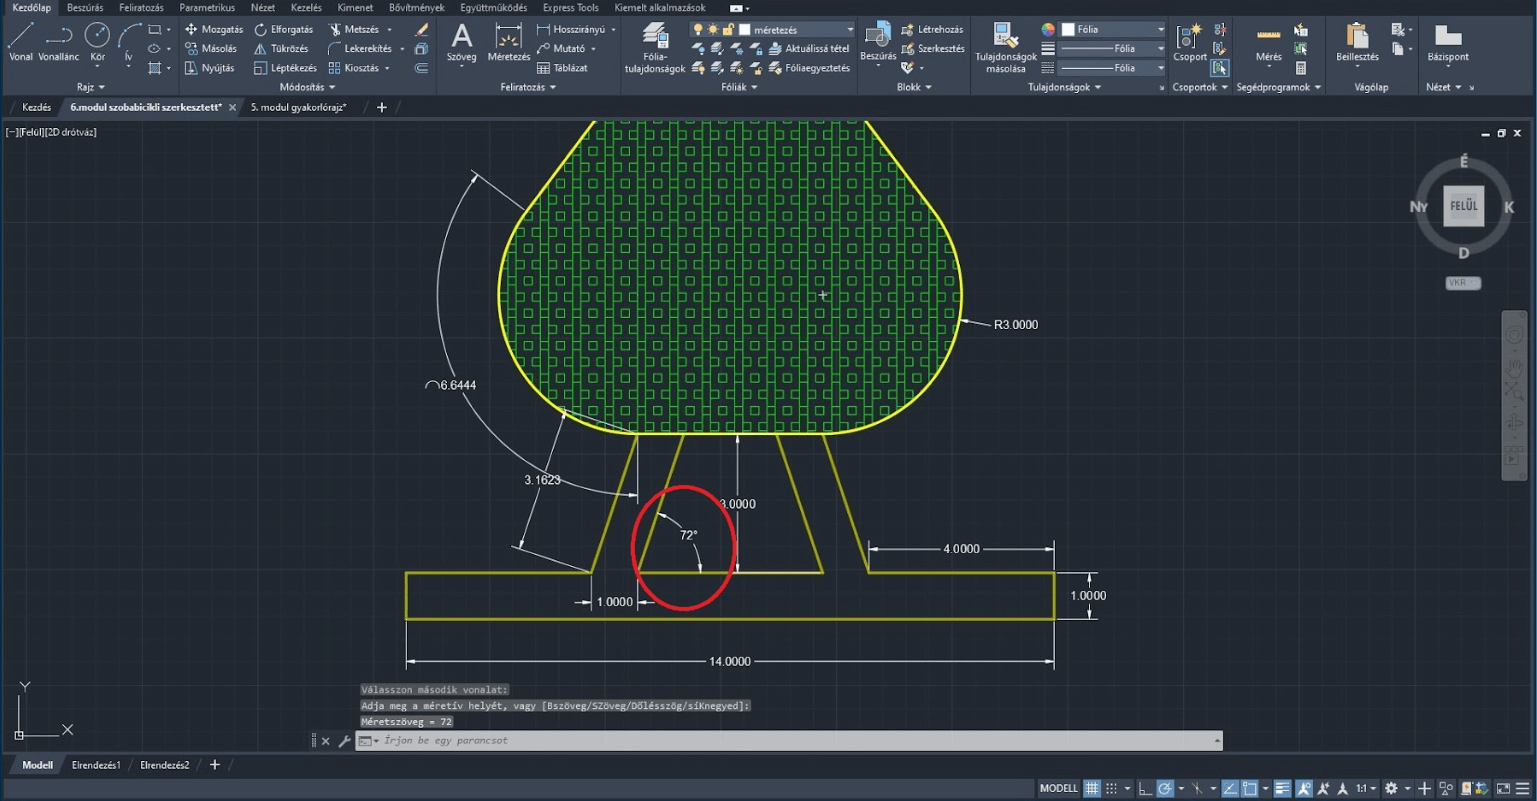Image resolution: width=1537 pixels, height=801 pixels.
Task: Click the Léptékezés scale tool
Action: click(x=285, y=68)
